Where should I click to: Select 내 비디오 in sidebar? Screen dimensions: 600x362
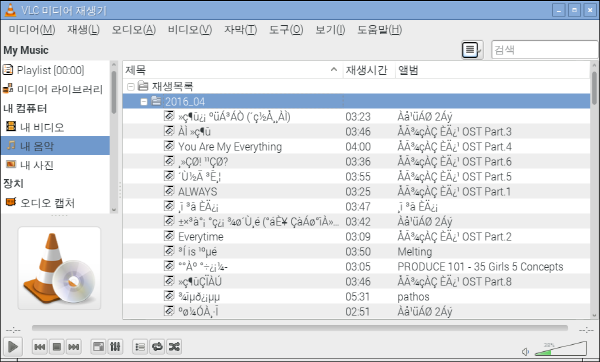point(55,127)
